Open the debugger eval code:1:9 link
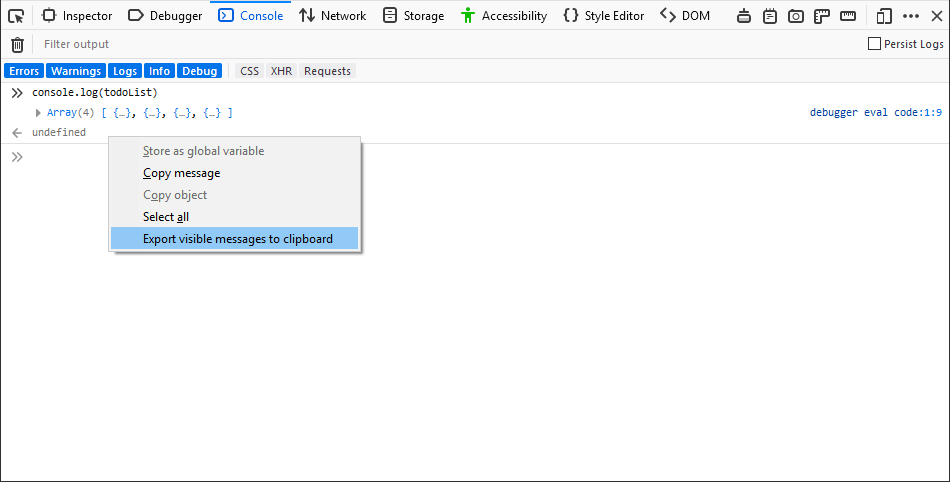 click(875, 113)
